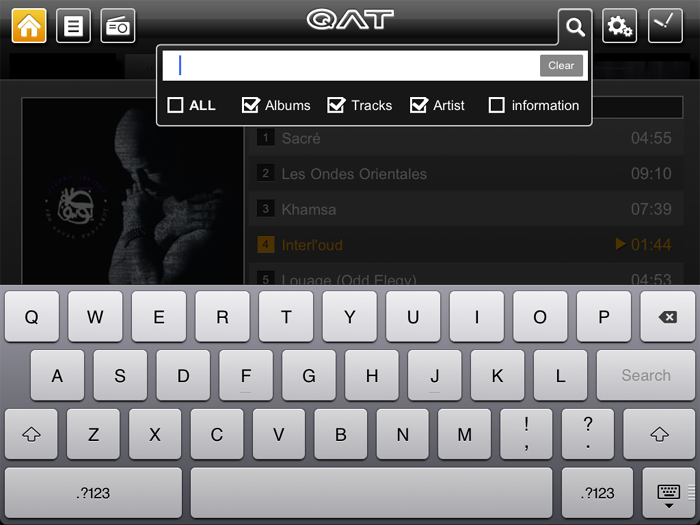
Task: Close search with the magnifier icon
Action: tap(575, 27)
